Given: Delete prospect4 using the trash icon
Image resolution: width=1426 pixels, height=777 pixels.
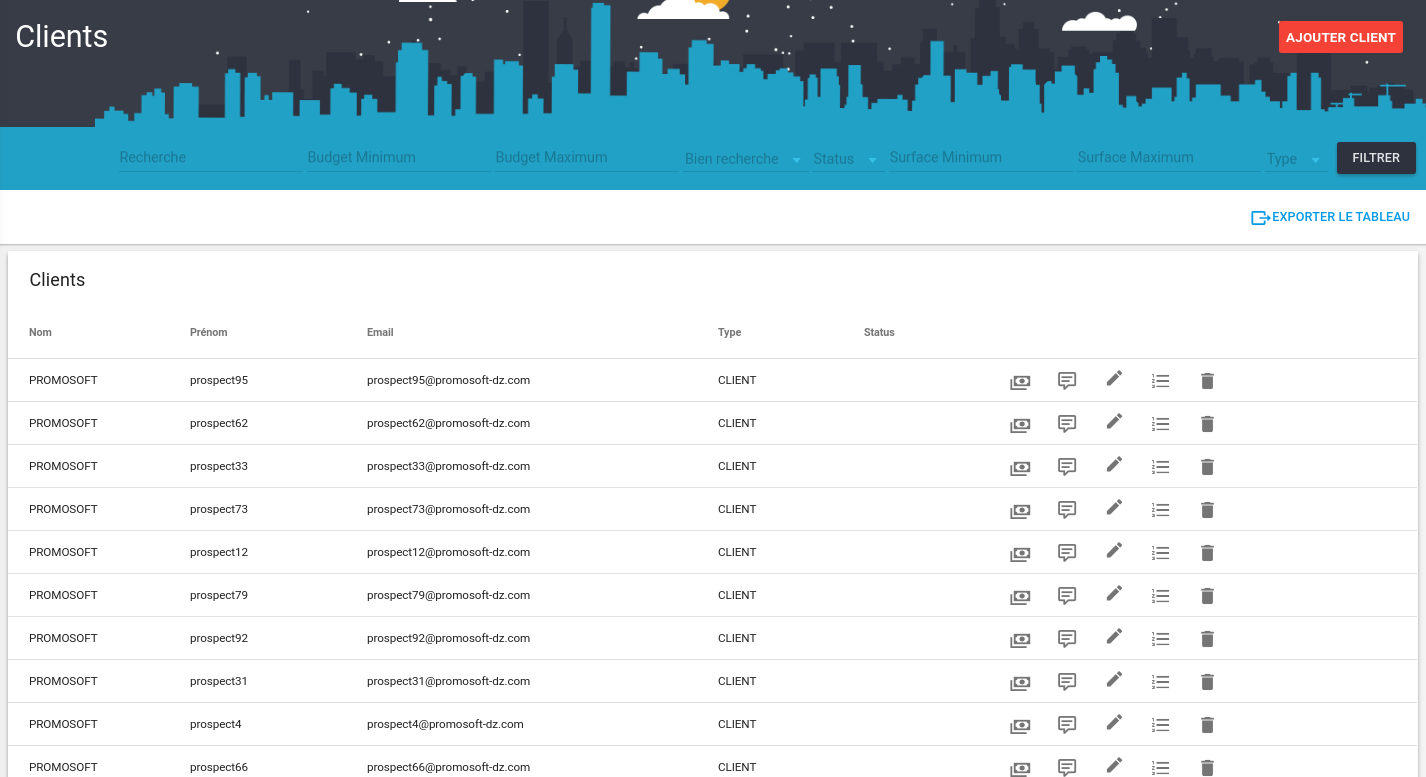Looking at the screenshot, I should 1207,725.
